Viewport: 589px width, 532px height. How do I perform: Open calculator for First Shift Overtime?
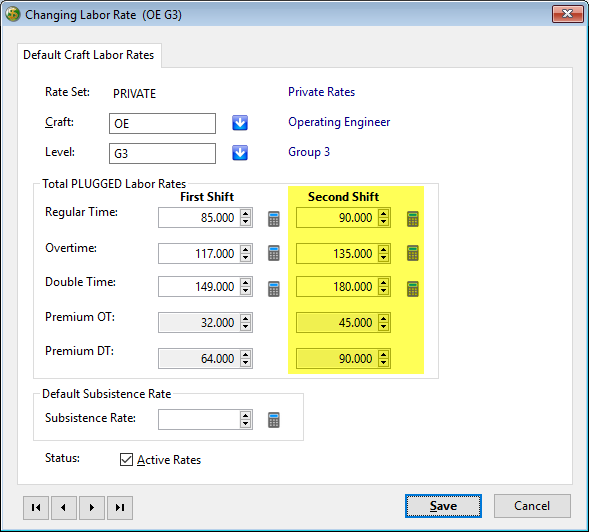[x=273, y=253]
